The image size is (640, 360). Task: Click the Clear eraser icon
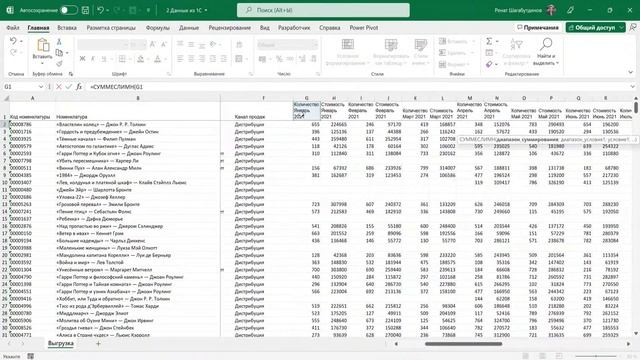489,64
